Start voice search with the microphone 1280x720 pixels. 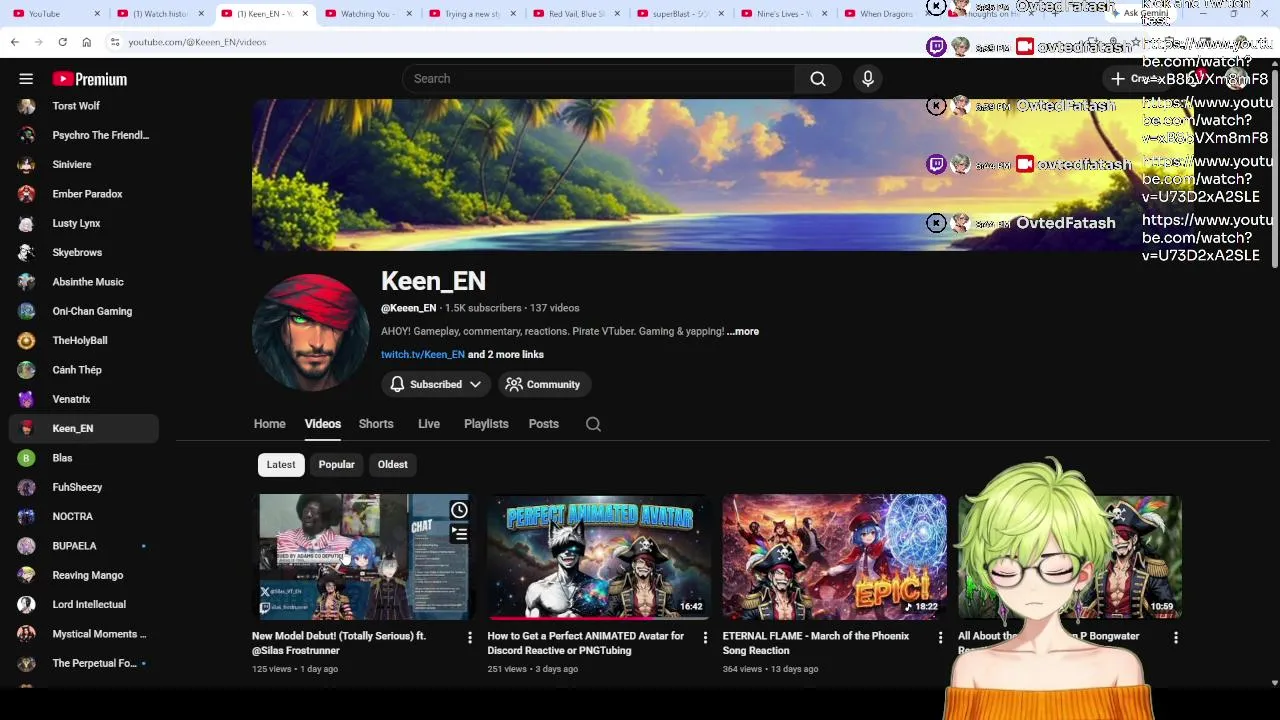tap(868, 79)
